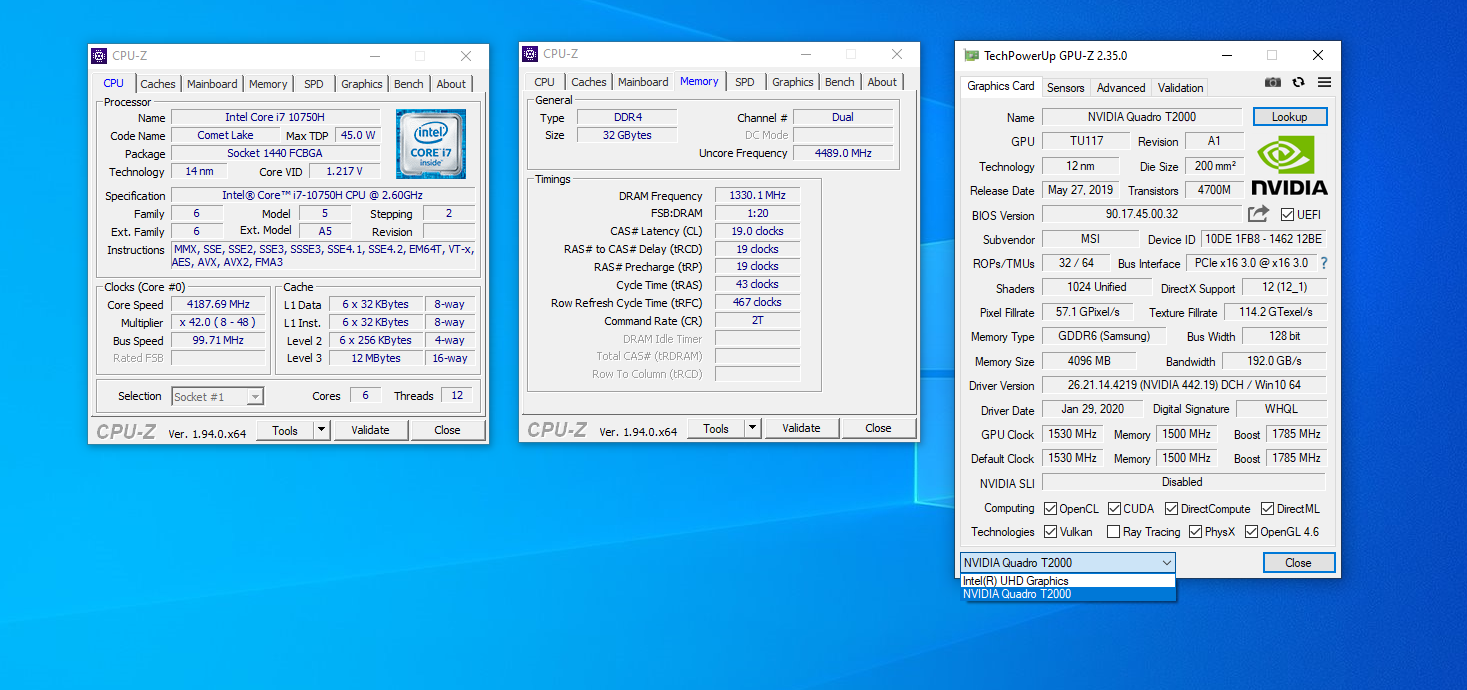This screenshot has height=690, width=1467.
Task: Switch to Sensors tab in GPU-Z
Action: click(1065, 87)
